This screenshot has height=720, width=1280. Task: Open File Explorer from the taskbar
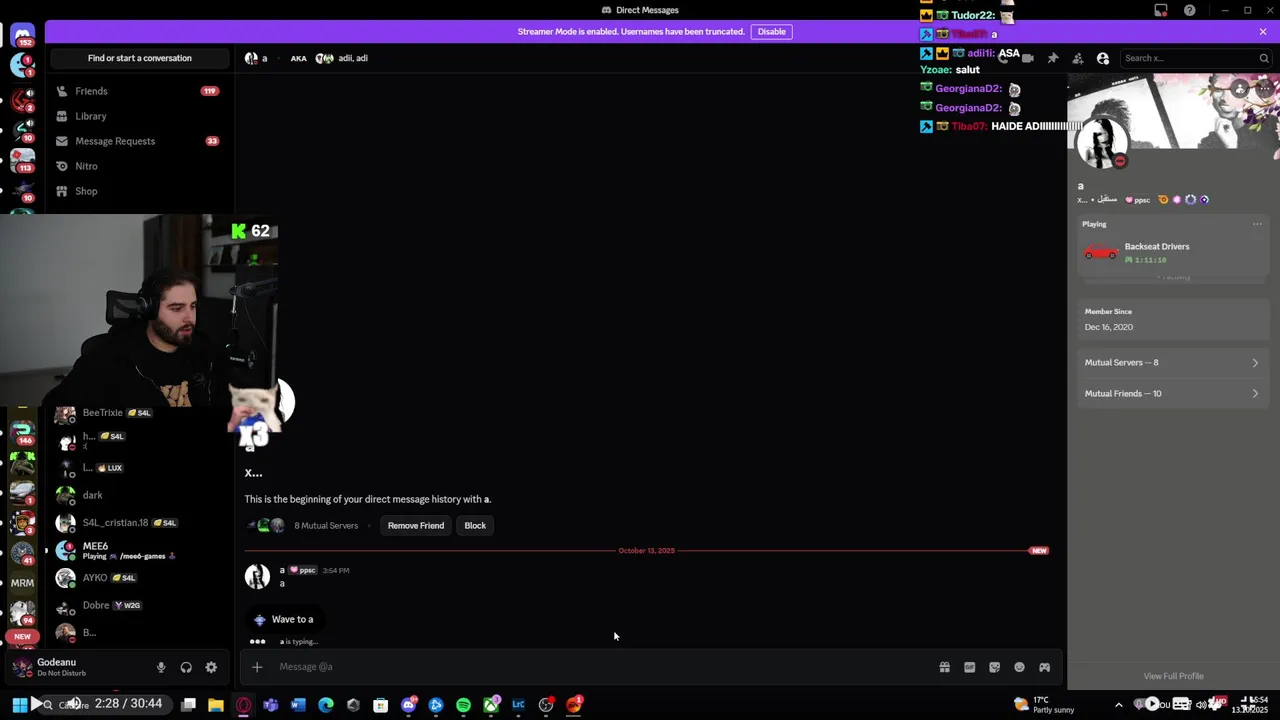coord(216,705)
